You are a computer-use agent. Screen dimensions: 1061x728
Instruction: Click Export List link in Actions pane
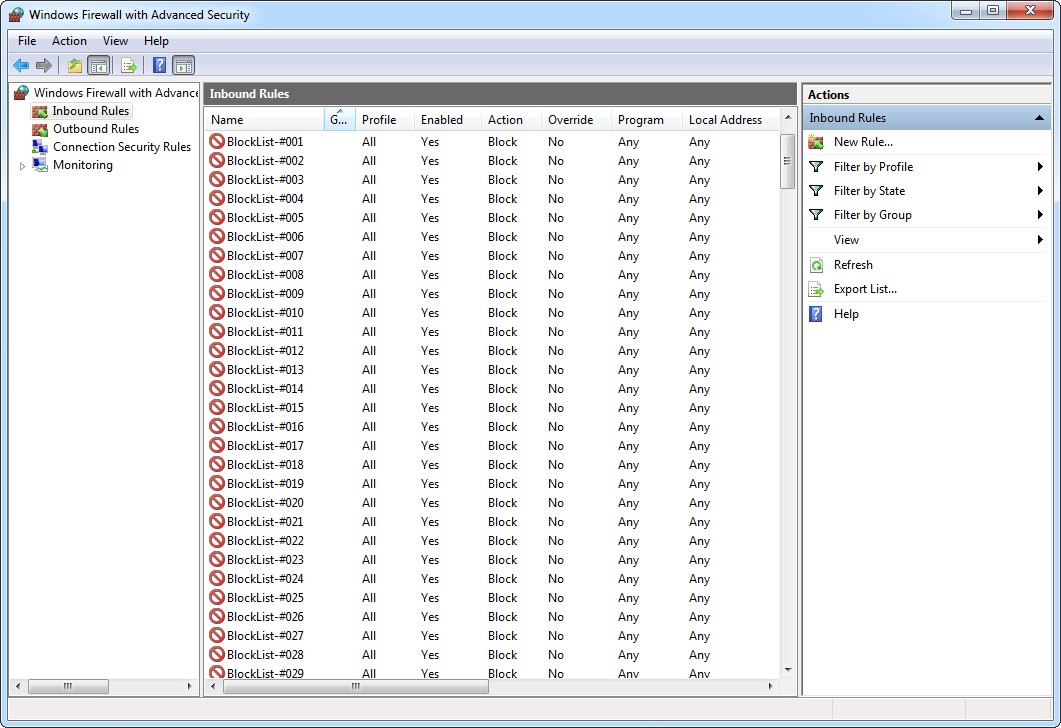point(865,289)
